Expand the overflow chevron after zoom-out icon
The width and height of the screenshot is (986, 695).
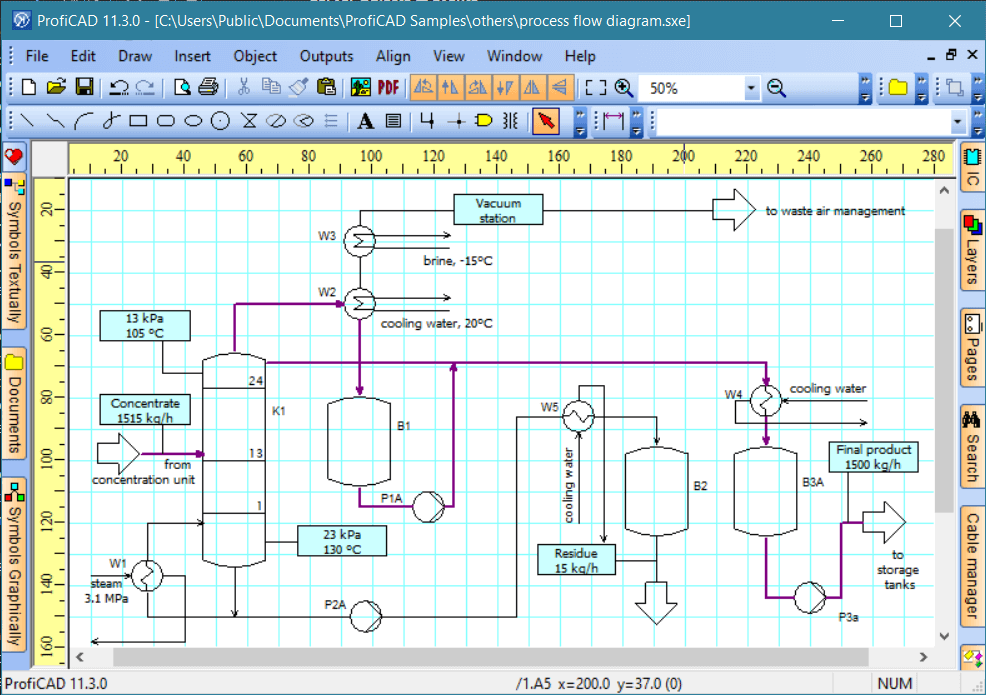[x=864, y=89]
